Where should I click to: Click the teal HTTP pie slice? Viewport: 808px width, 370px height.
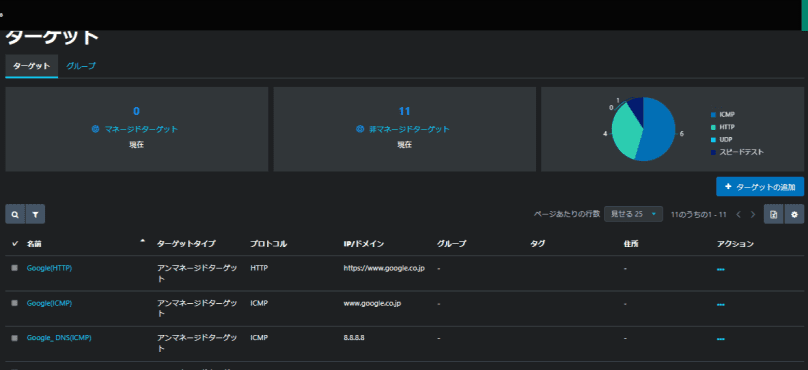625,131
